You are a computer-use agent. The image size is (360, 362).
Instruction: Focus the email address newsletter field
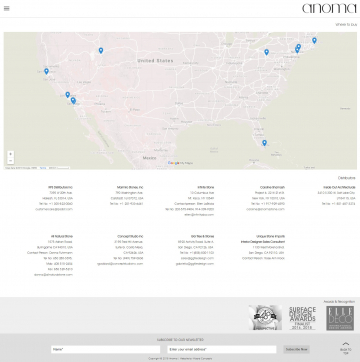click(x=222, y=349)
